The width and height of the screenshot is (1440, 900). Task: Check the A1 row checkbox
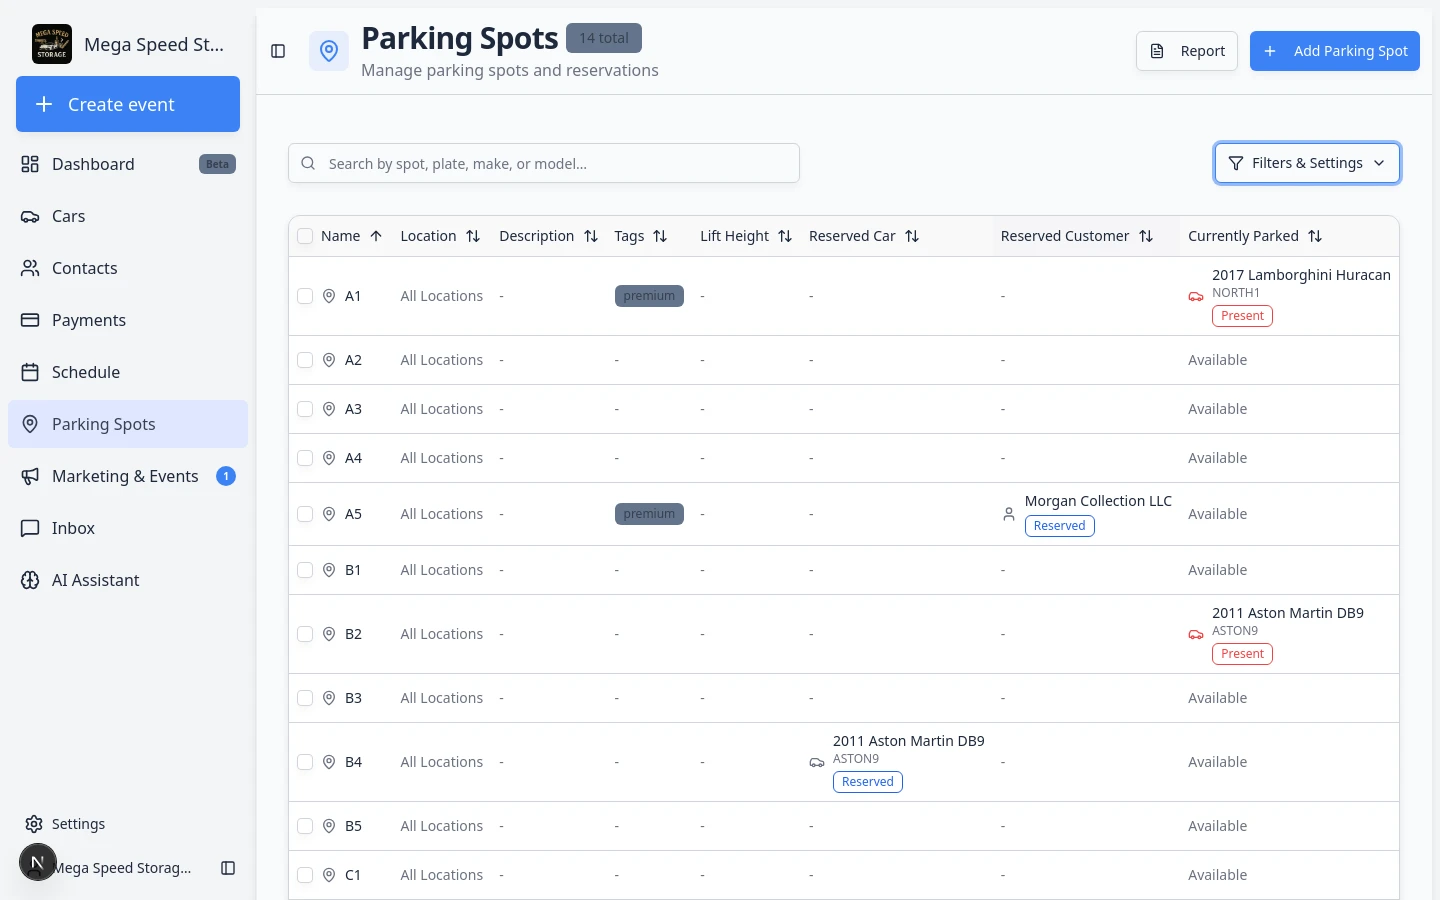coord(305,296)
